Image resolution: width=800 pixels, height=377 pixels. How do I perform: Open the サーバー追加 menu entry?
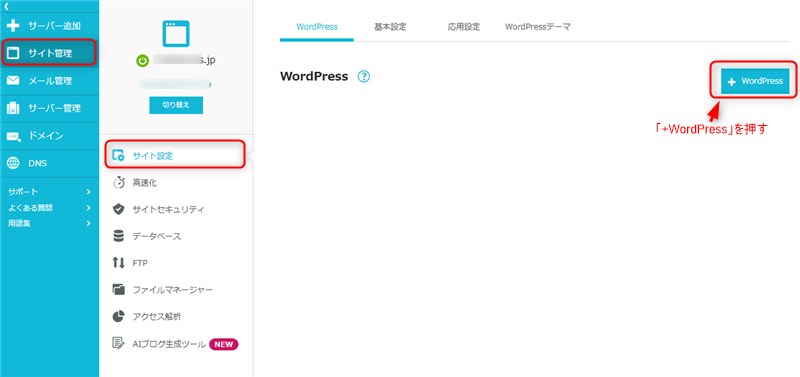[x=49, y=26]
